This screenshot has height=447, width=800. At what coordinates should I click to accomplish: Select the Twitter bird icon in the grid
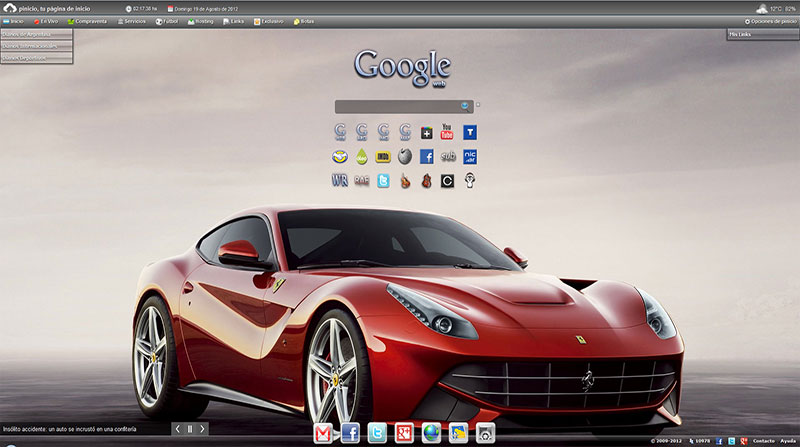383,181
